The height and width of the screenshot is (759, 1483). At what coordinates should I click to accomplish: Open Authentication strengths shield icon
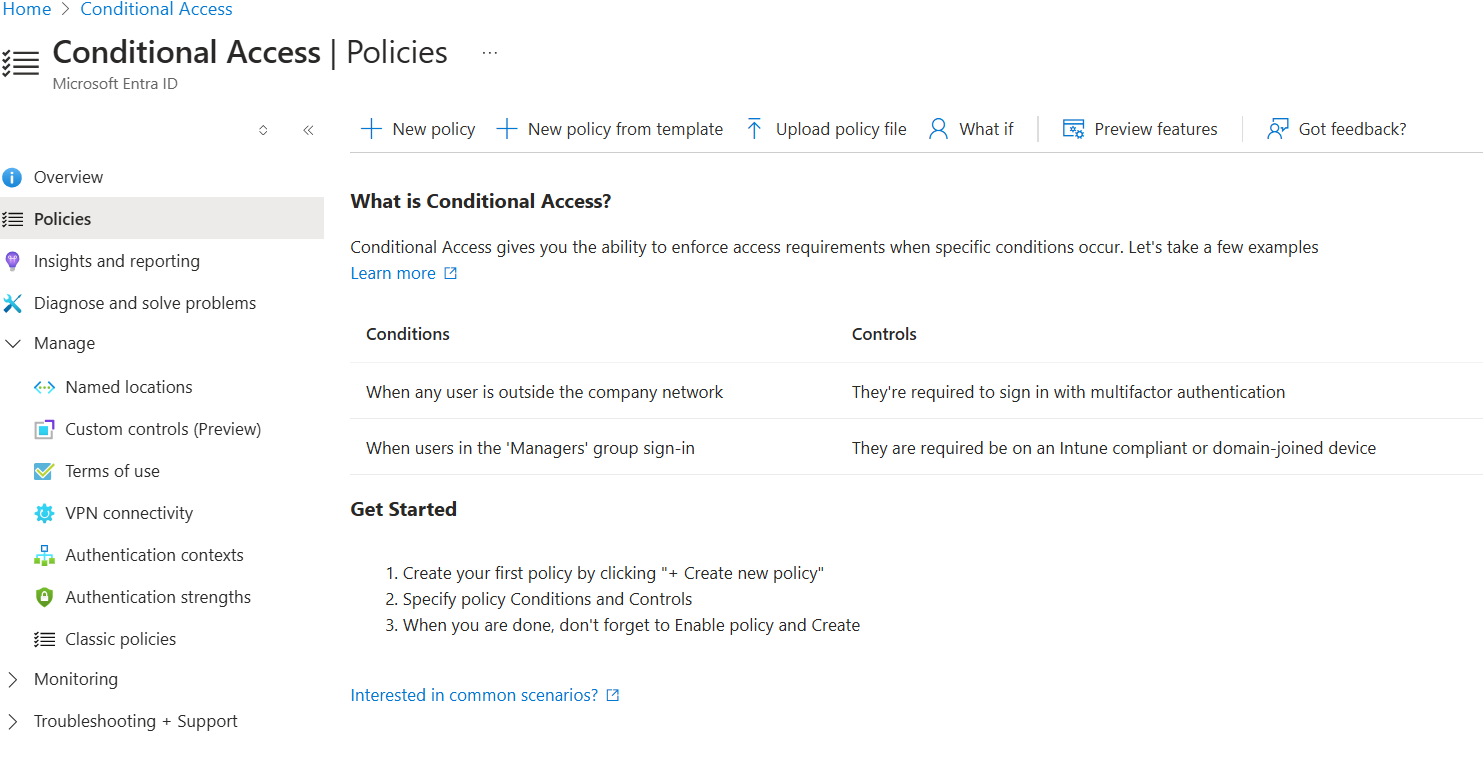pyautogui.click(x=44, y=597)
